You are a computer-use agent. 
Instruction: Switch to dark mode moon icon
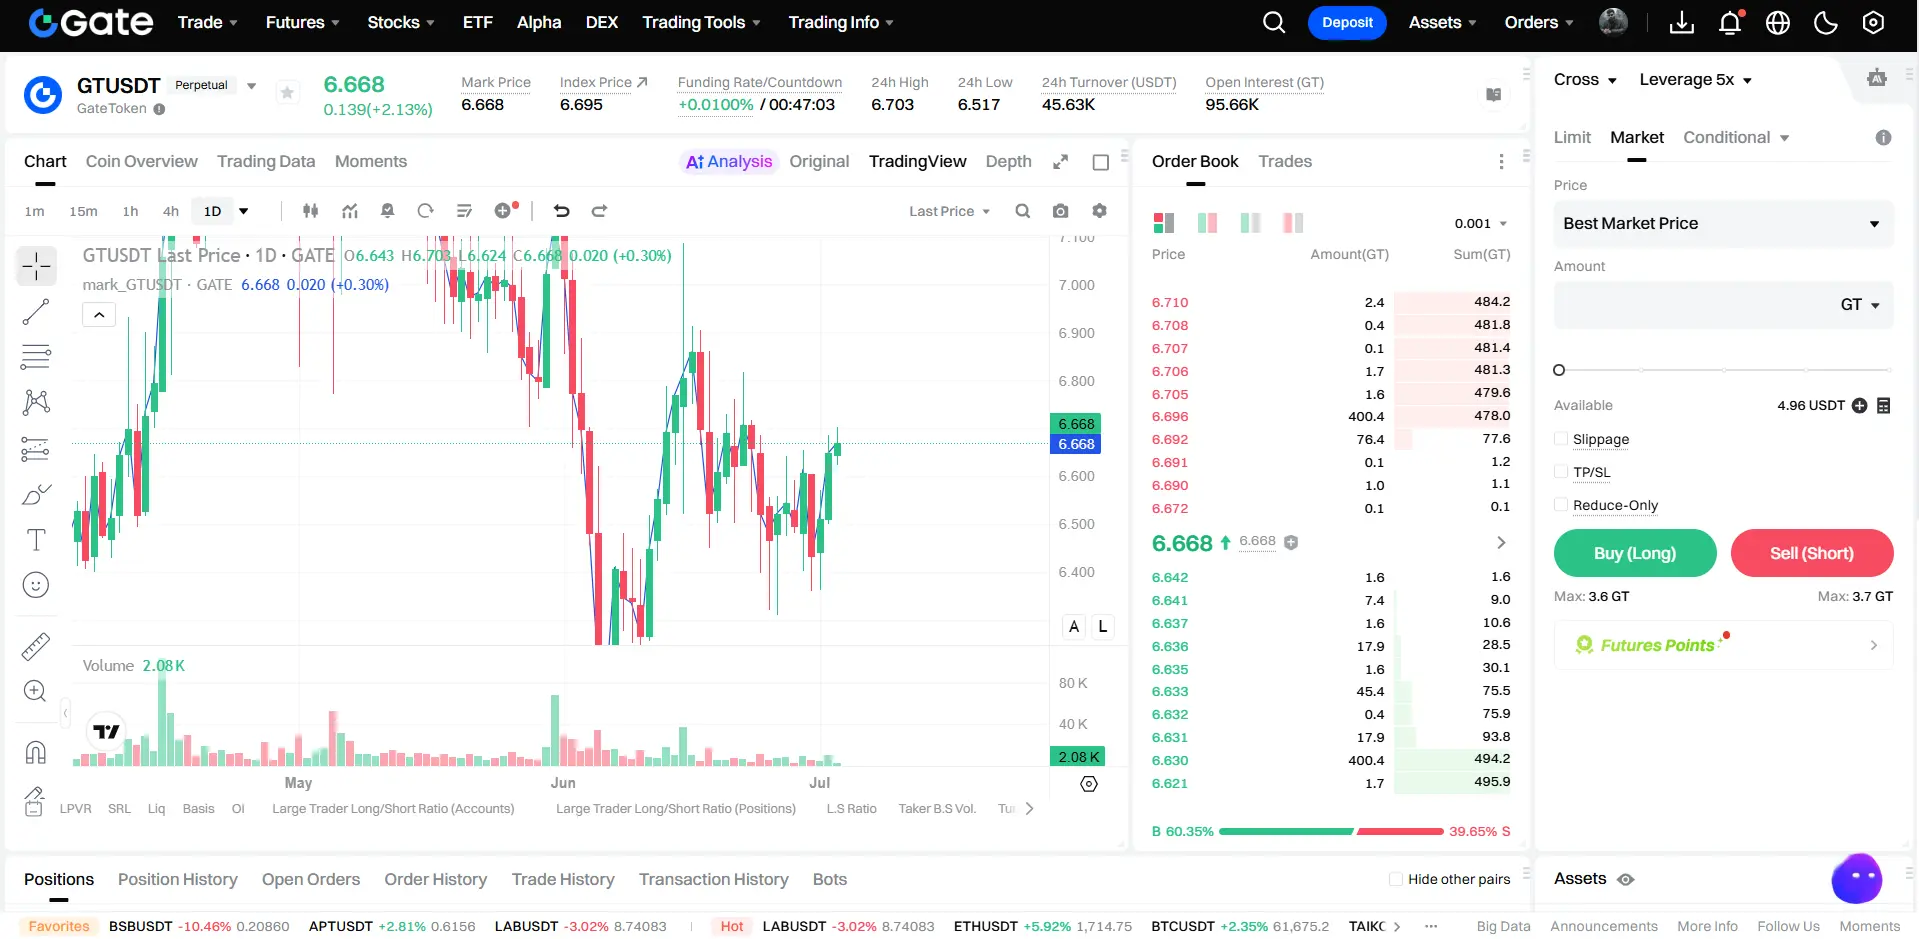pyautogui.click(x=1826, y=22)
